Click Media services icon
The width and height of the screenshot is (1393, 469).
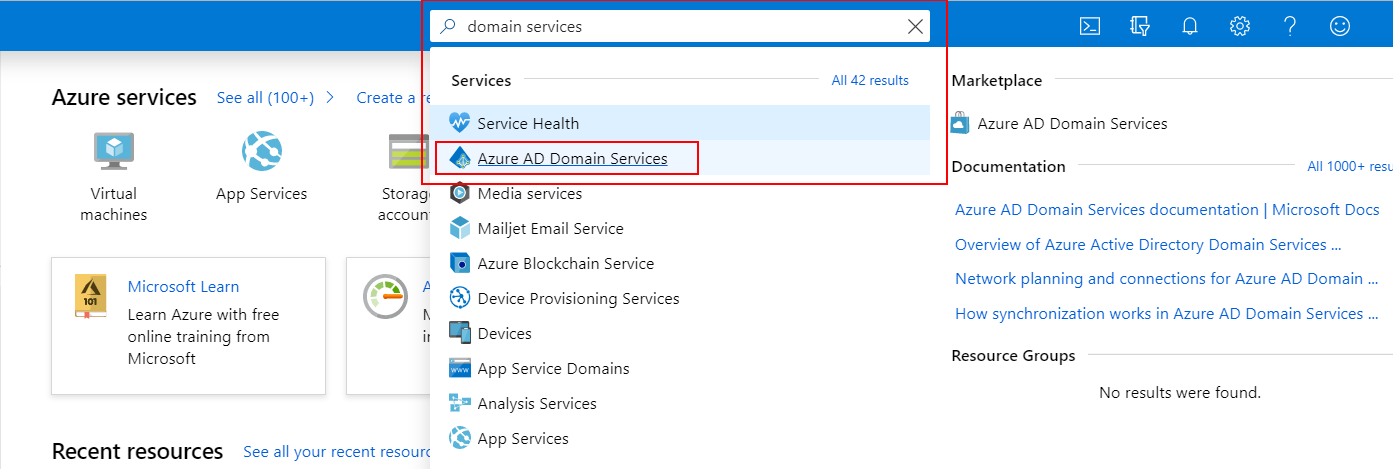pos(460,193)
